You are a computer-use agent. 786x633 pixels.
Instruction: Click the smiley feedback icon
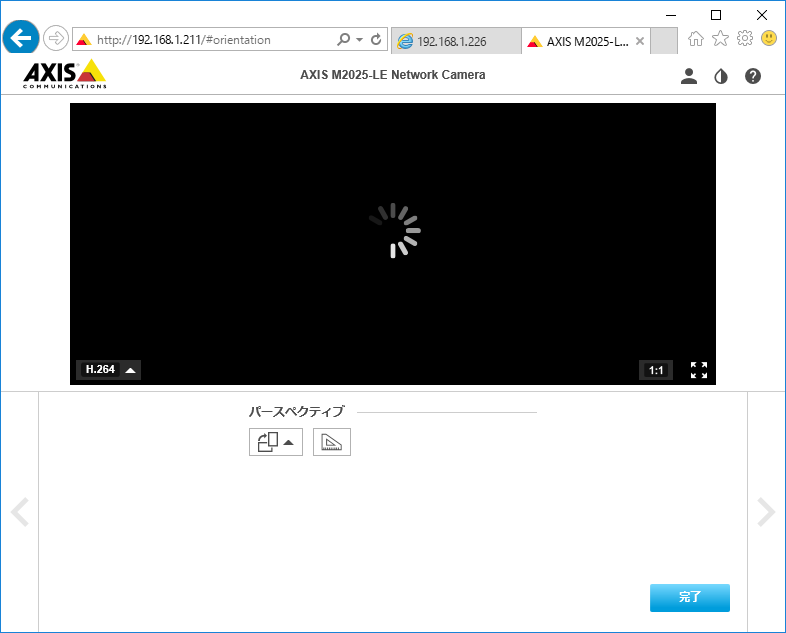pos(769,38)
